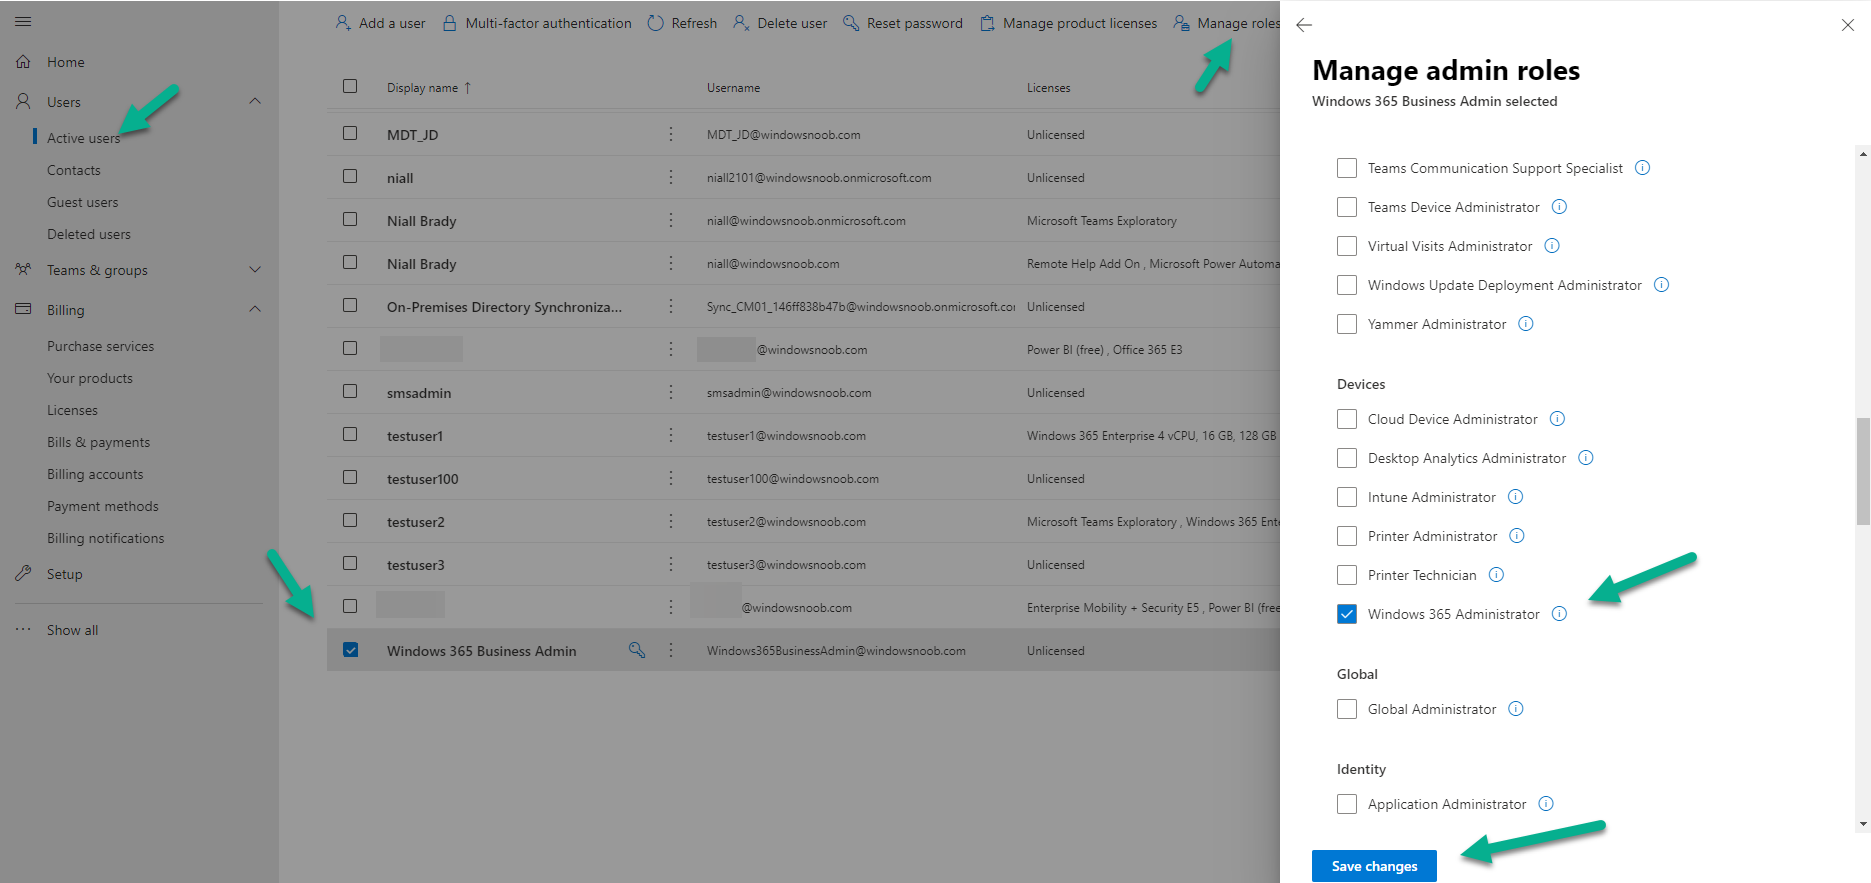Check Printer Administrator role
Image resolution: width=1871 pixels, height=883 pixels.
[x=1347, y=536]
